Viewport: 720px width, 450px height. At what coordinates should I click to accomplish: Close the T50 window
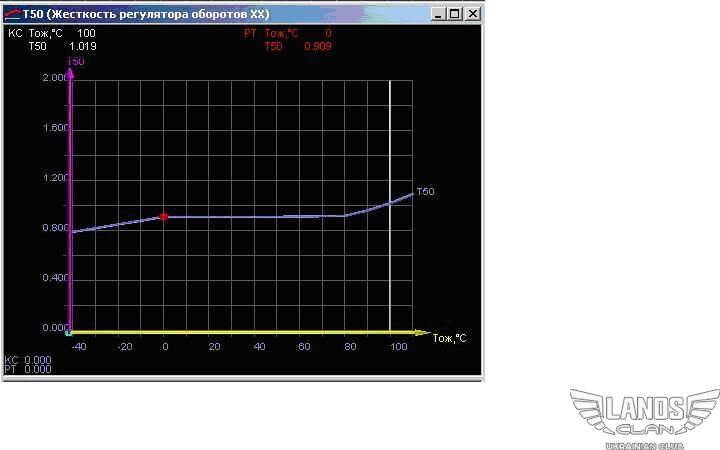[472, 14]
